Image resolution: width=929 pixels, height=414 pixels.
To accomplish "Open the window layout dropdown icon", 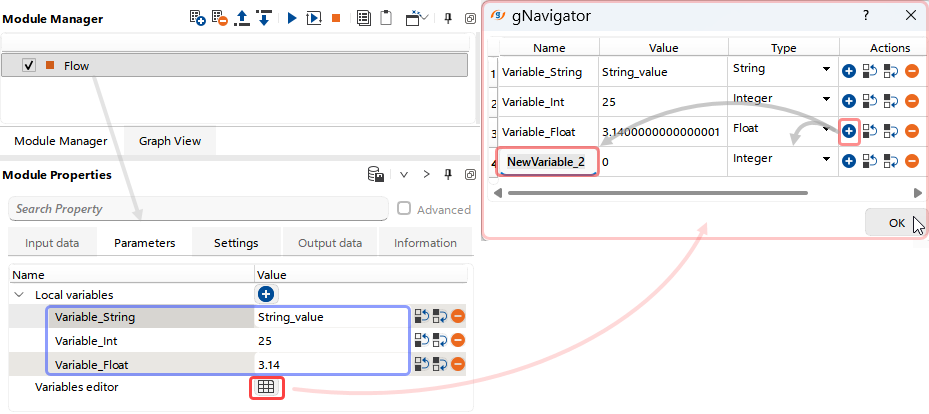I will (417, 18).
